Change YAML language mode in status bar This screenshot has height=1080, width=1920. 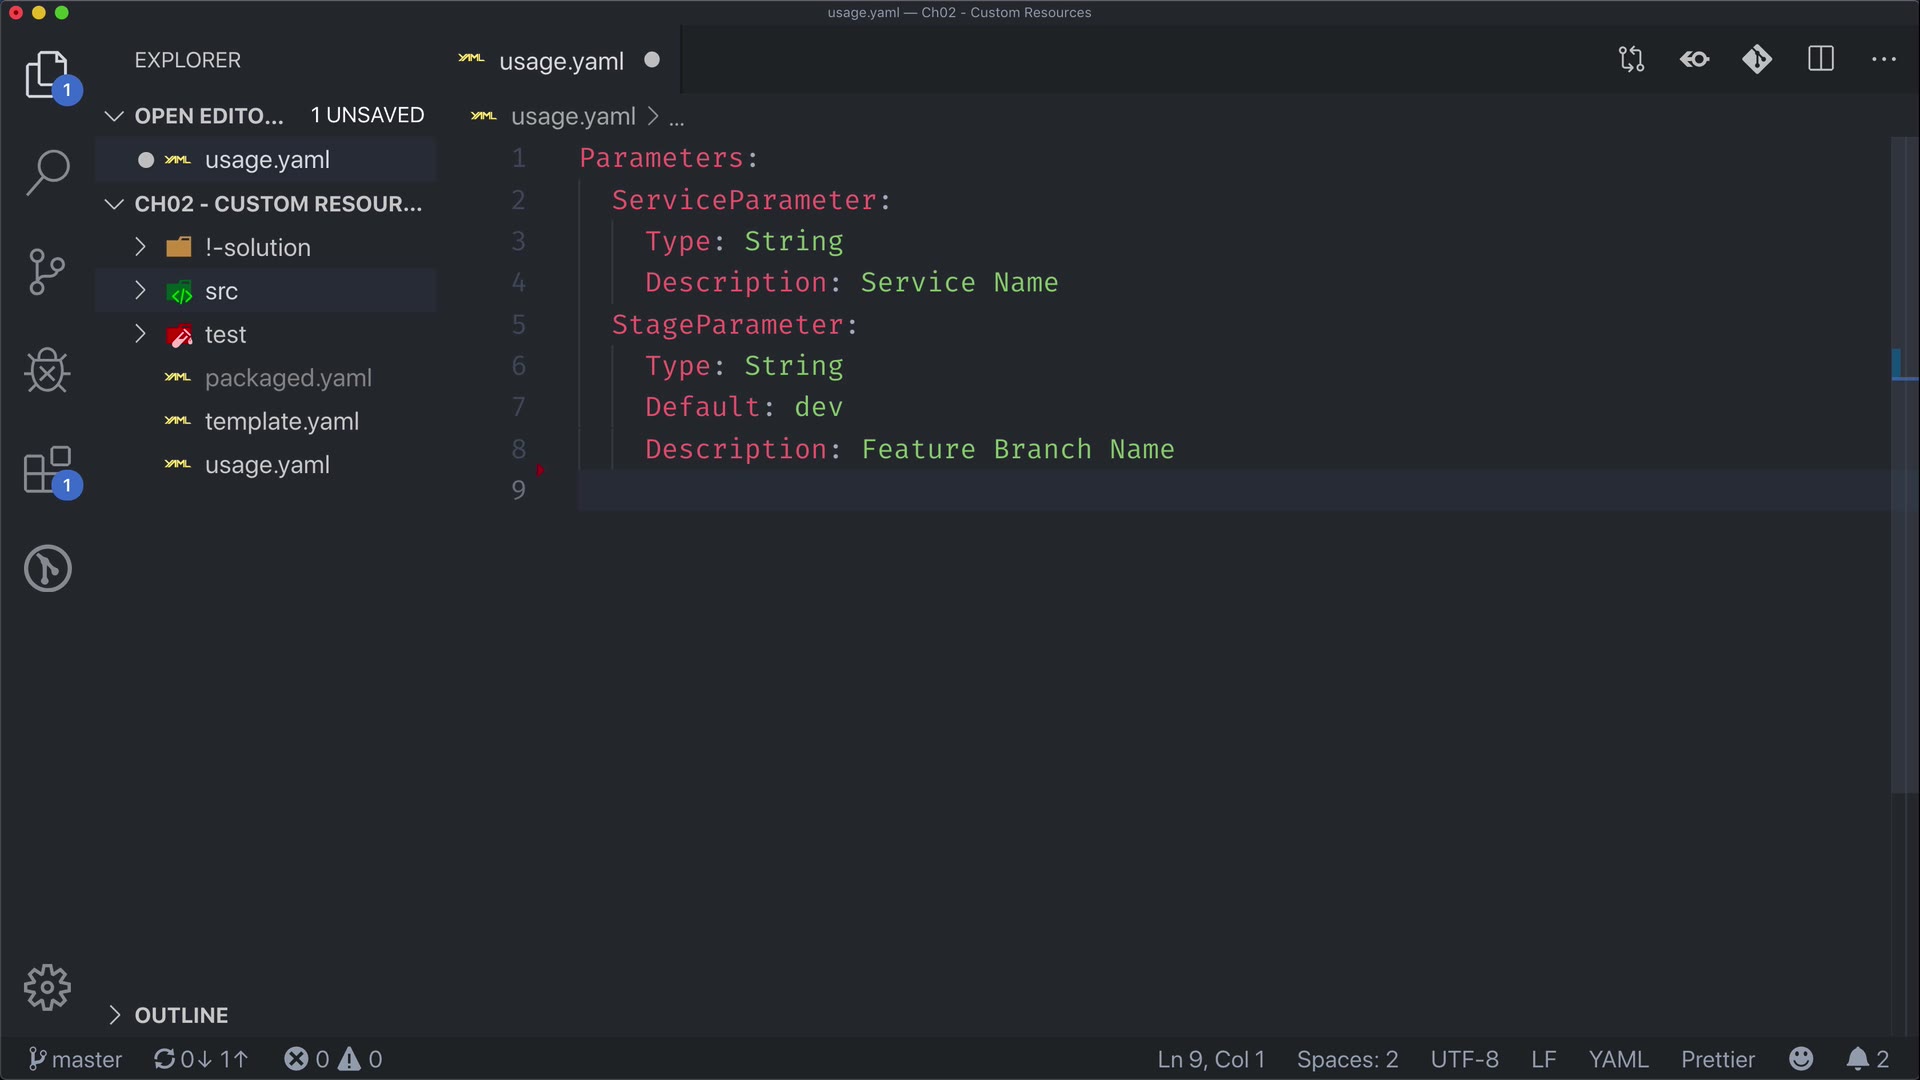[1617, 1059]
